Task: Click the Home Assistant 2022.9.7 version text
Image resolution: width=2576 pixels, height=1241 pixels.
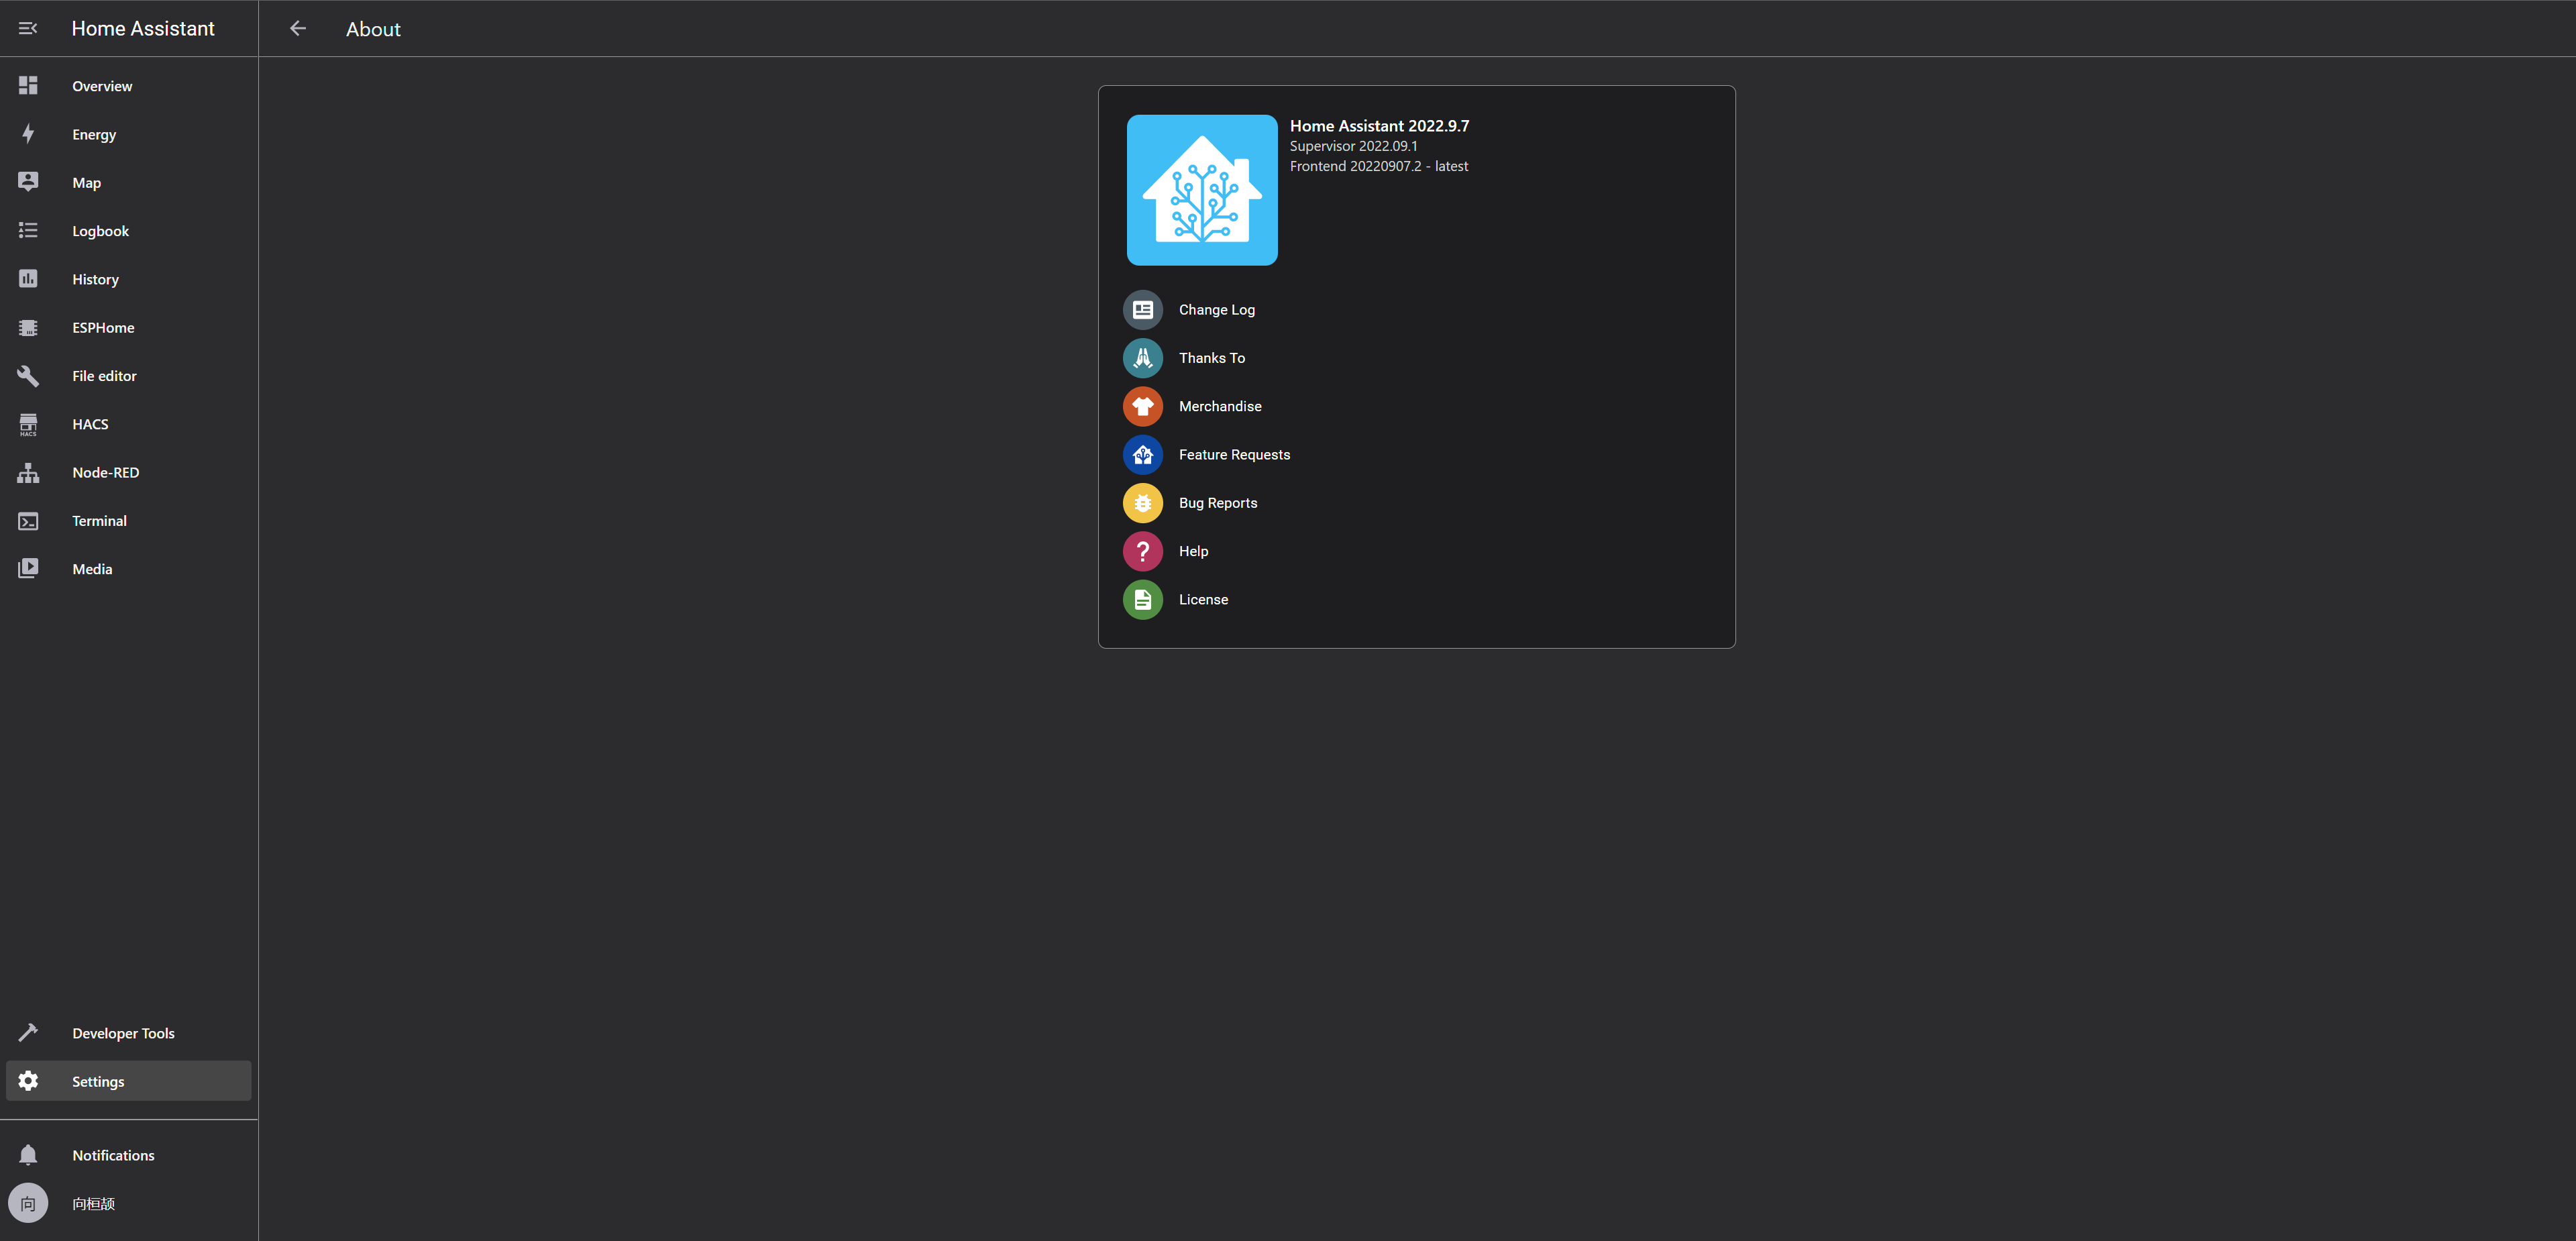Action: click(x=1379, y=126)
